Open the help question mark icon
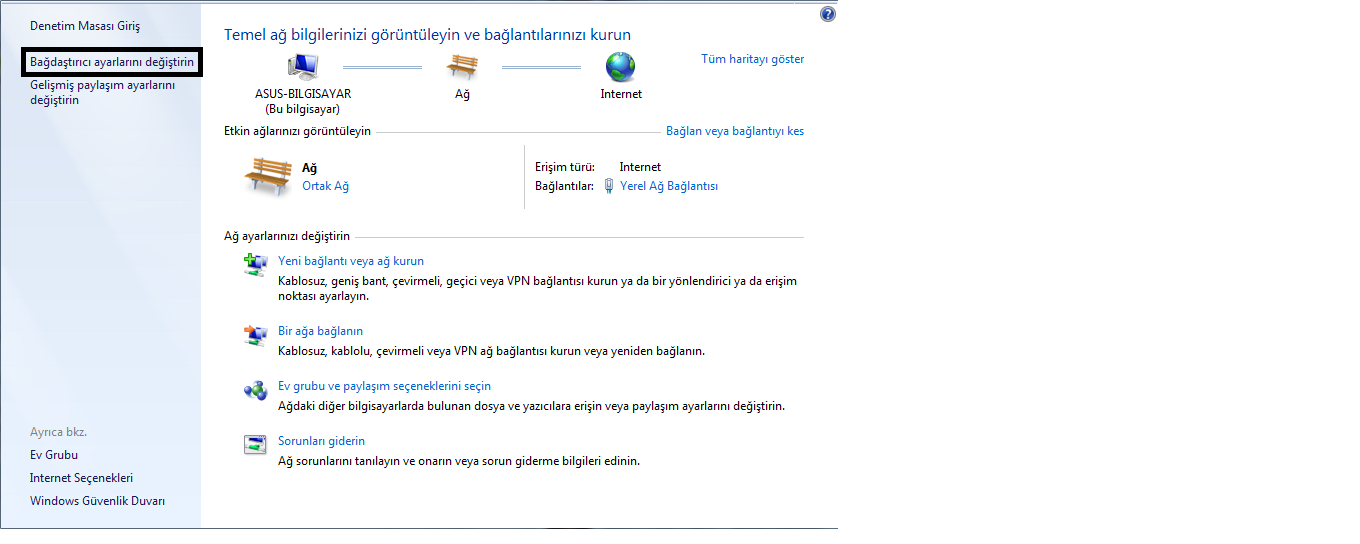Viewport: 1360px width, 544px height. point(827,15)
